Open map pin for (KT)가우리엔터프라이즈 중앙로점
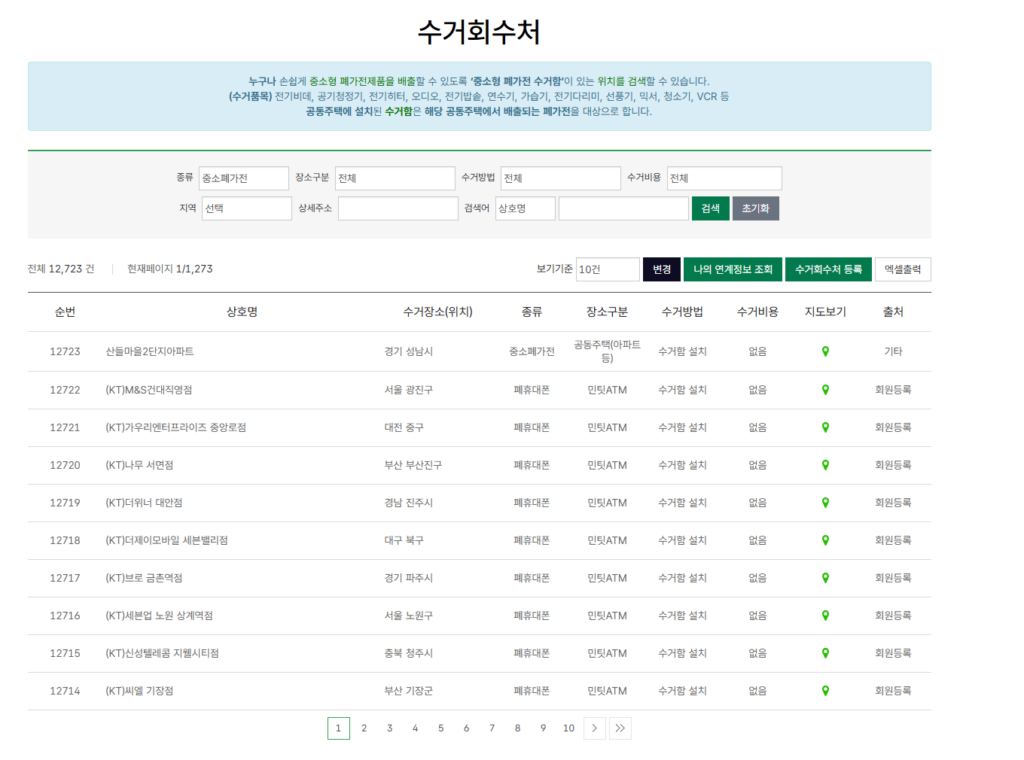This screenshot has width=1024, height=760. (x=825, y=427)
